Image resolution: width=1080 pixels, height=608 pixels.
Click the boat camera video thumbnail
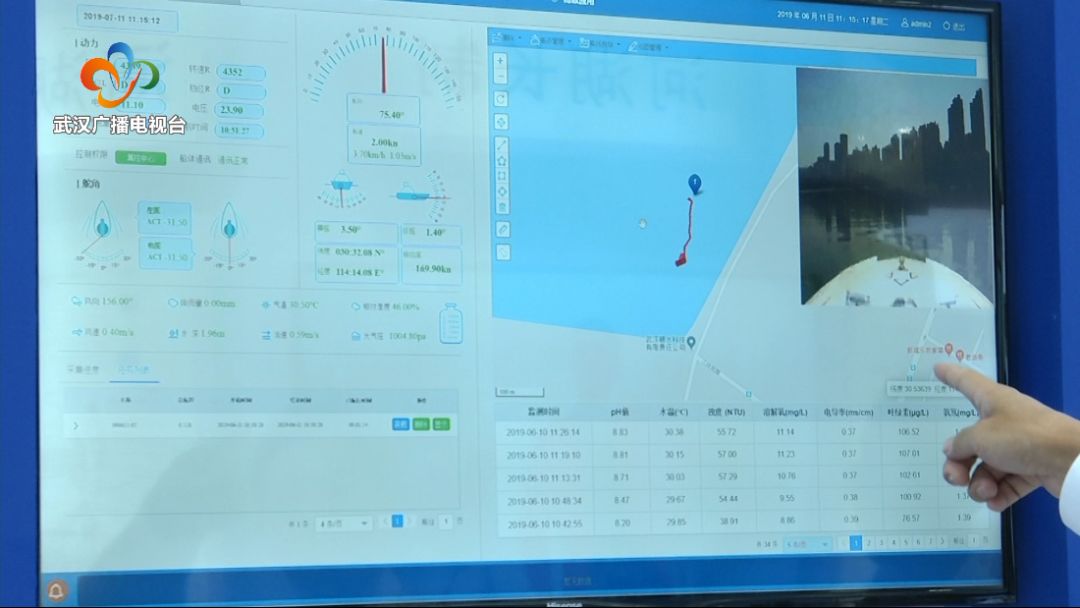click(x=894, y=186)
